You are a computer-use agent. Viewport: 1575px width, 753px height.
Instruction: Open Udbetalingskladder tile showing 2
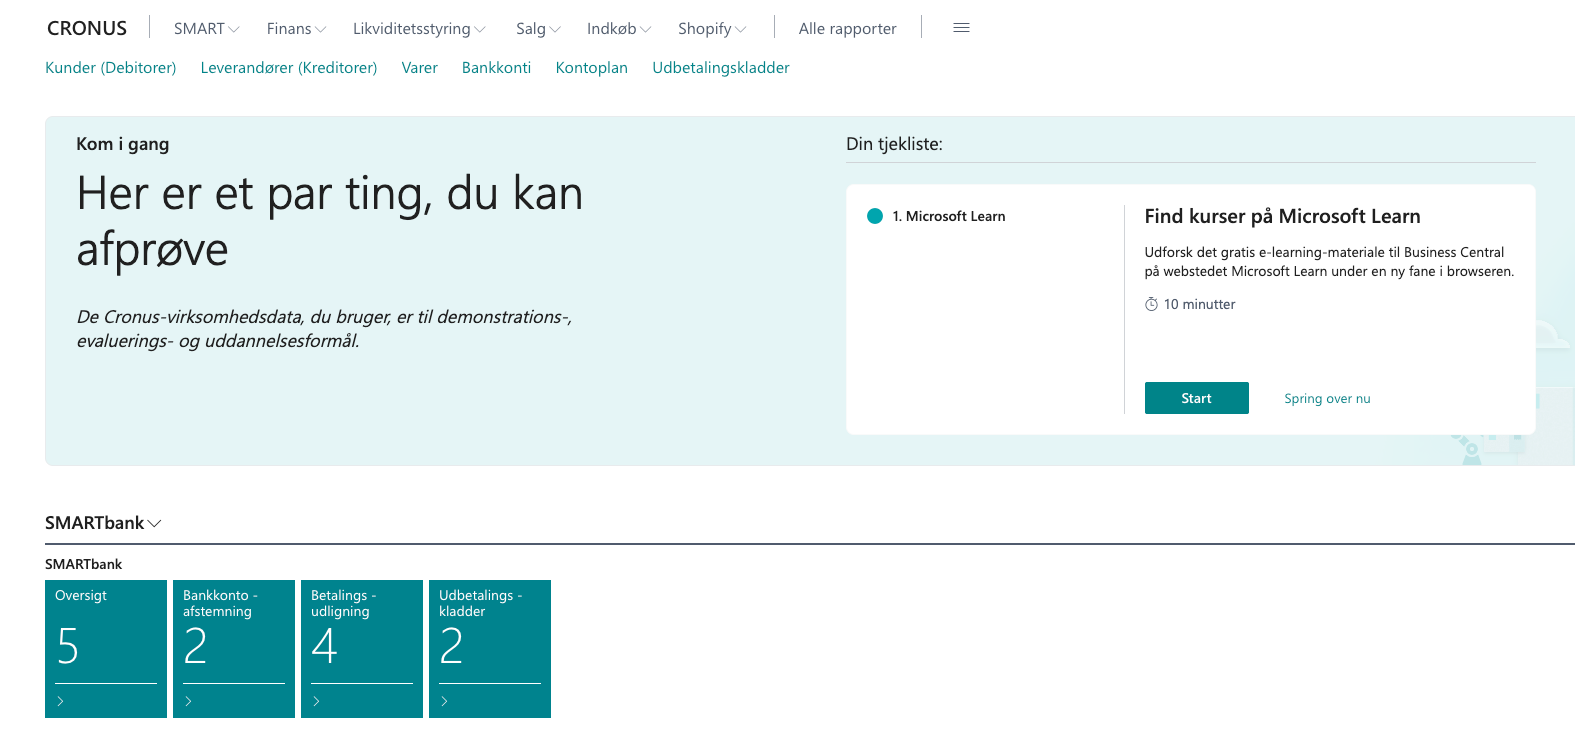click(x=490, y=649)
